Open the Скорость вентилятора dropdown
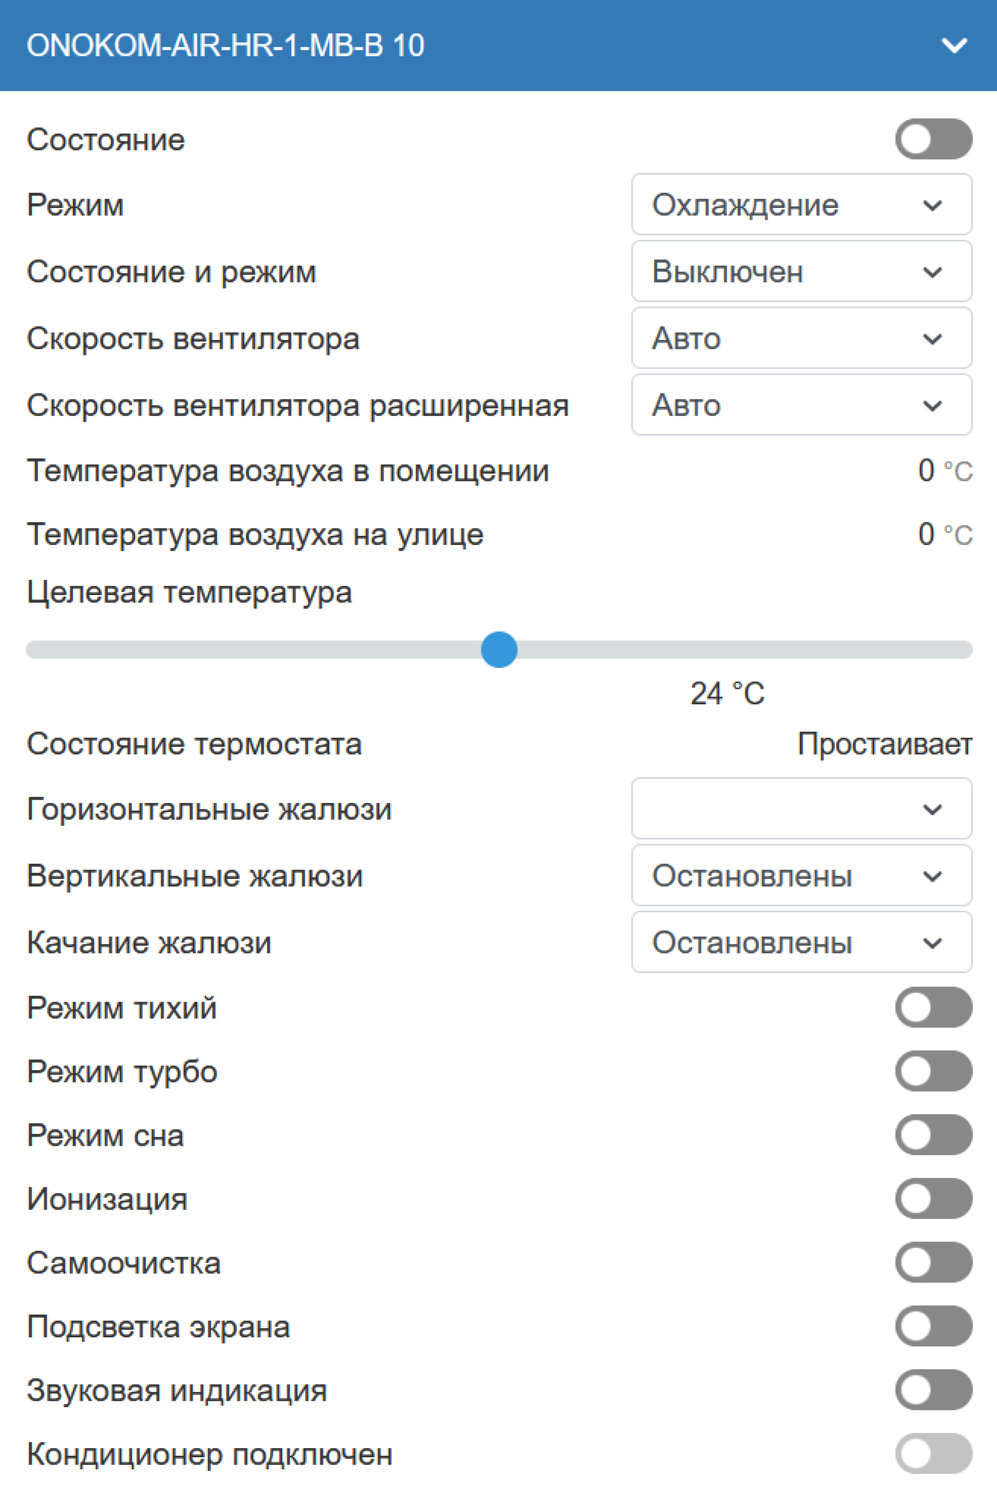This screenshot has height=1500, width=997. pyautogui.click(x=801, y=339)
